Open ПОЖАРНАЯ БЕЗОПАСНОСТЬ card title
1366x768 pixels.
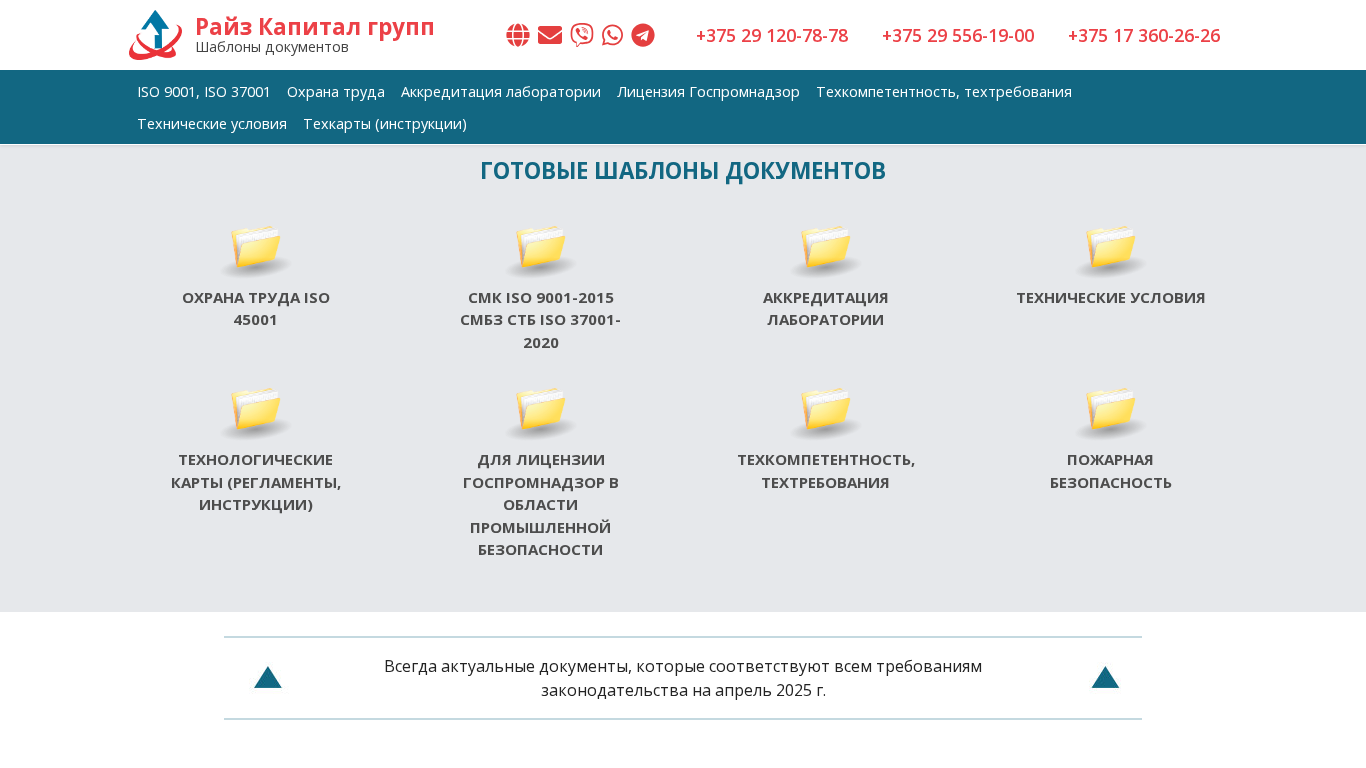click(1111, 471)
